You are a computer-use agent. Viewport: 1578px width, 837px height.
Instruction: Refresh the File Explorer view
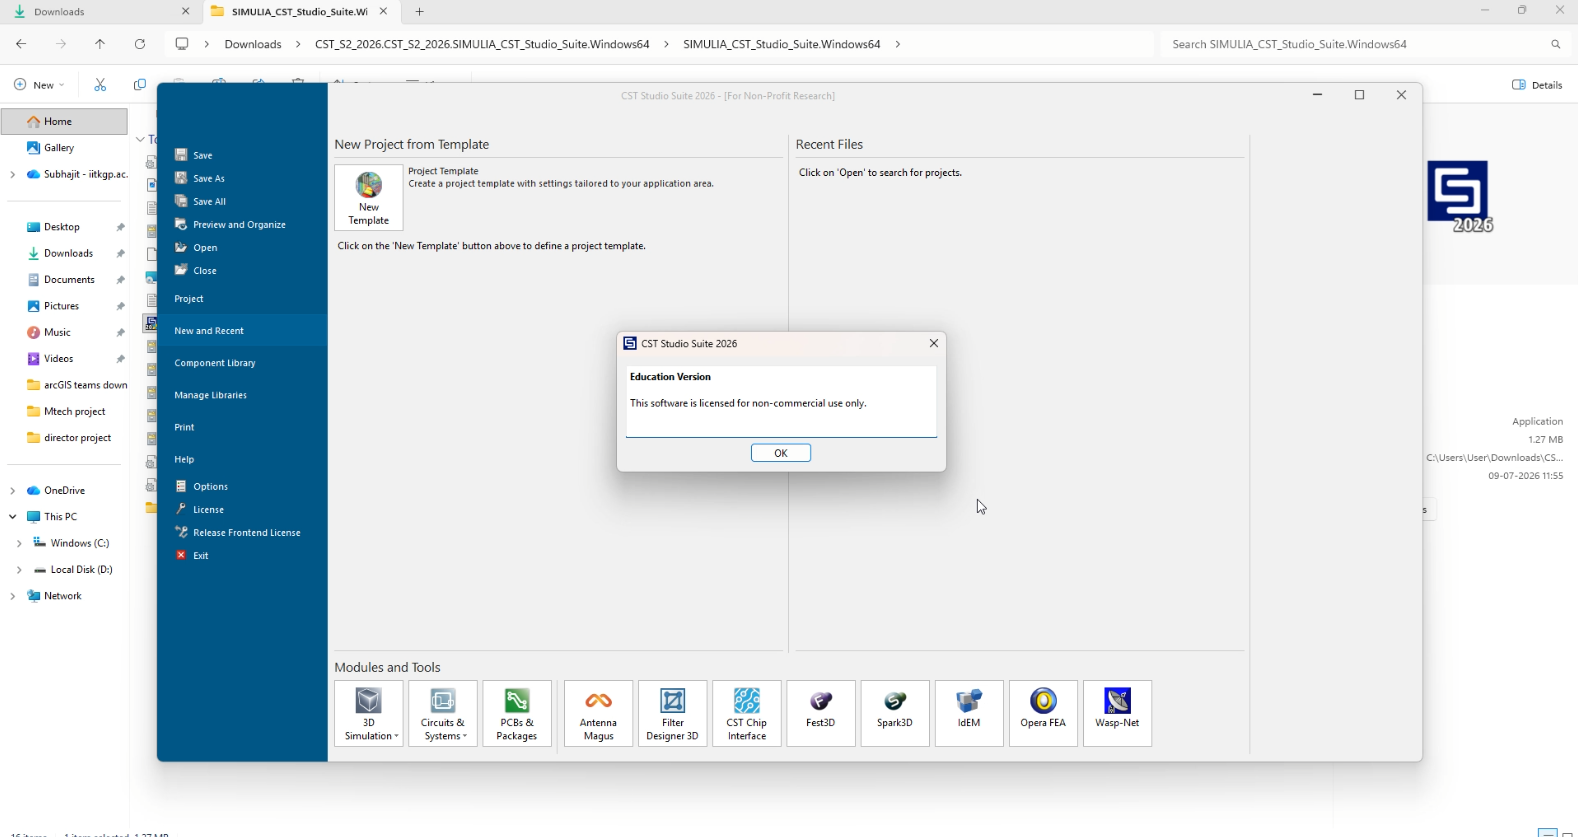tap(140, 44)
